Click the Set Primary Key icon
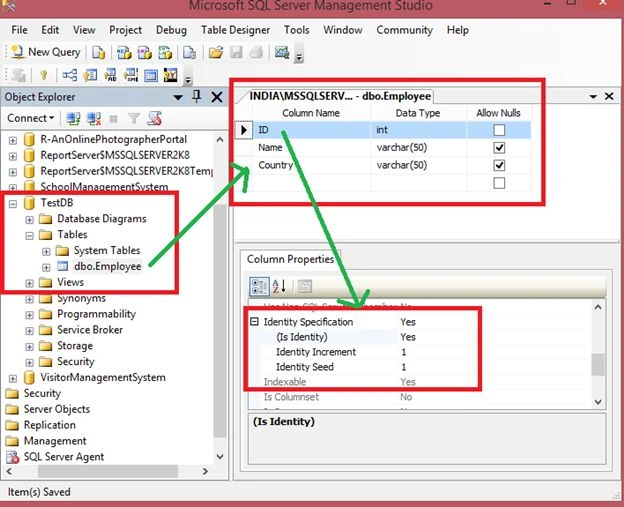The width and height of the screenshot is (624, 507). [44, 75]
